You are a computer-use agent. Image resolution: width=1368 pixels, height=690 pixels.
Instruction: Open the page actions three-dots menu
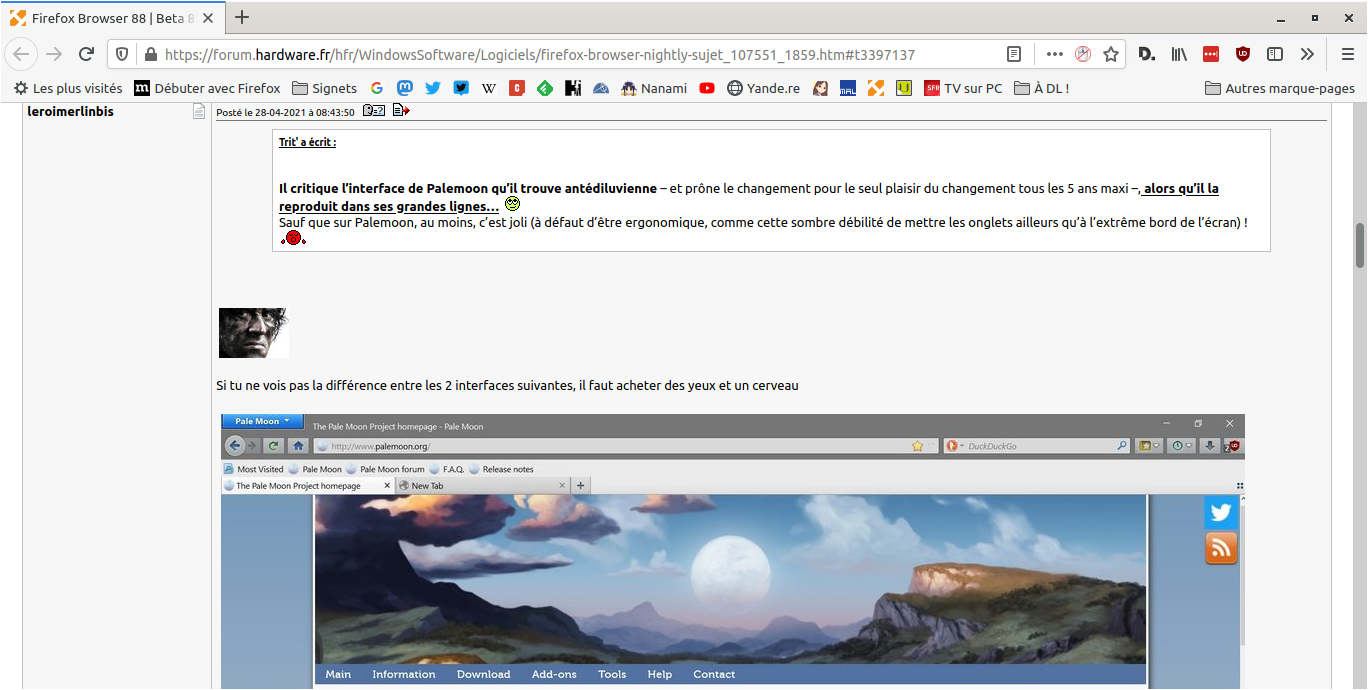(x=1054, y=55)
